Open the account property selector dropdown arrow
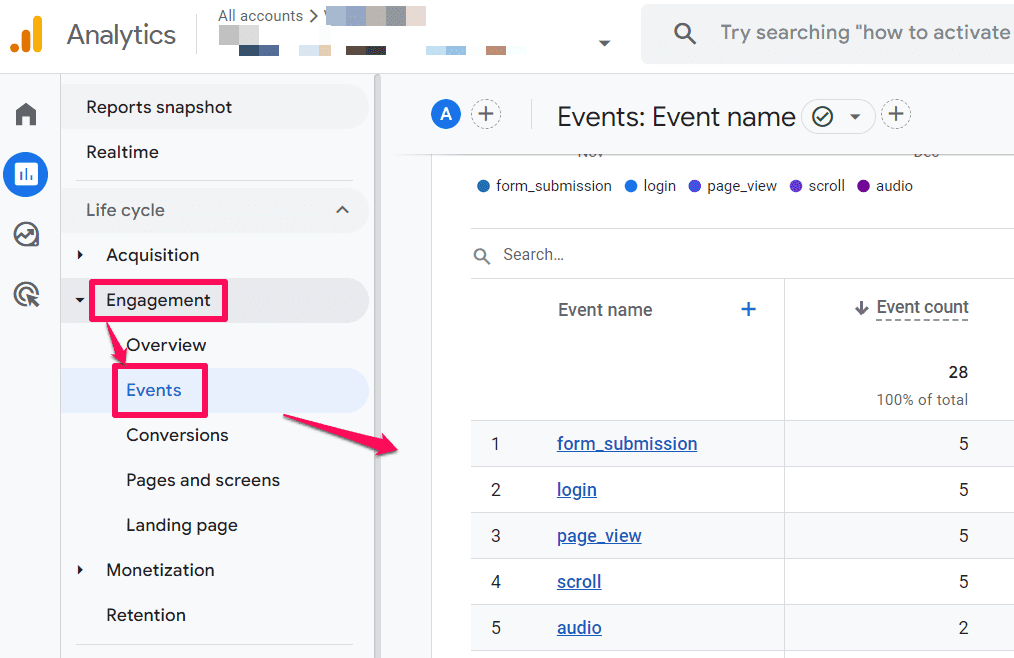The image size is (1014, 658). pyautogui.click(x=603, y=43)
